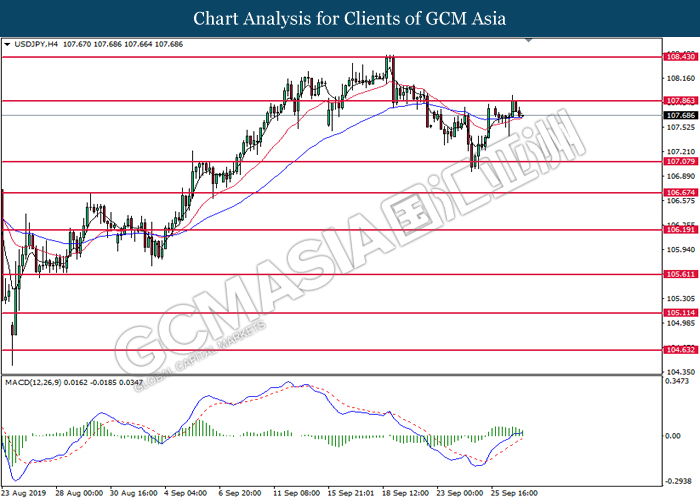Image resolution: width=700 pixels, height=500 pixels.
Task: Click the 106.890 price scale value
Action: (680, 176)
